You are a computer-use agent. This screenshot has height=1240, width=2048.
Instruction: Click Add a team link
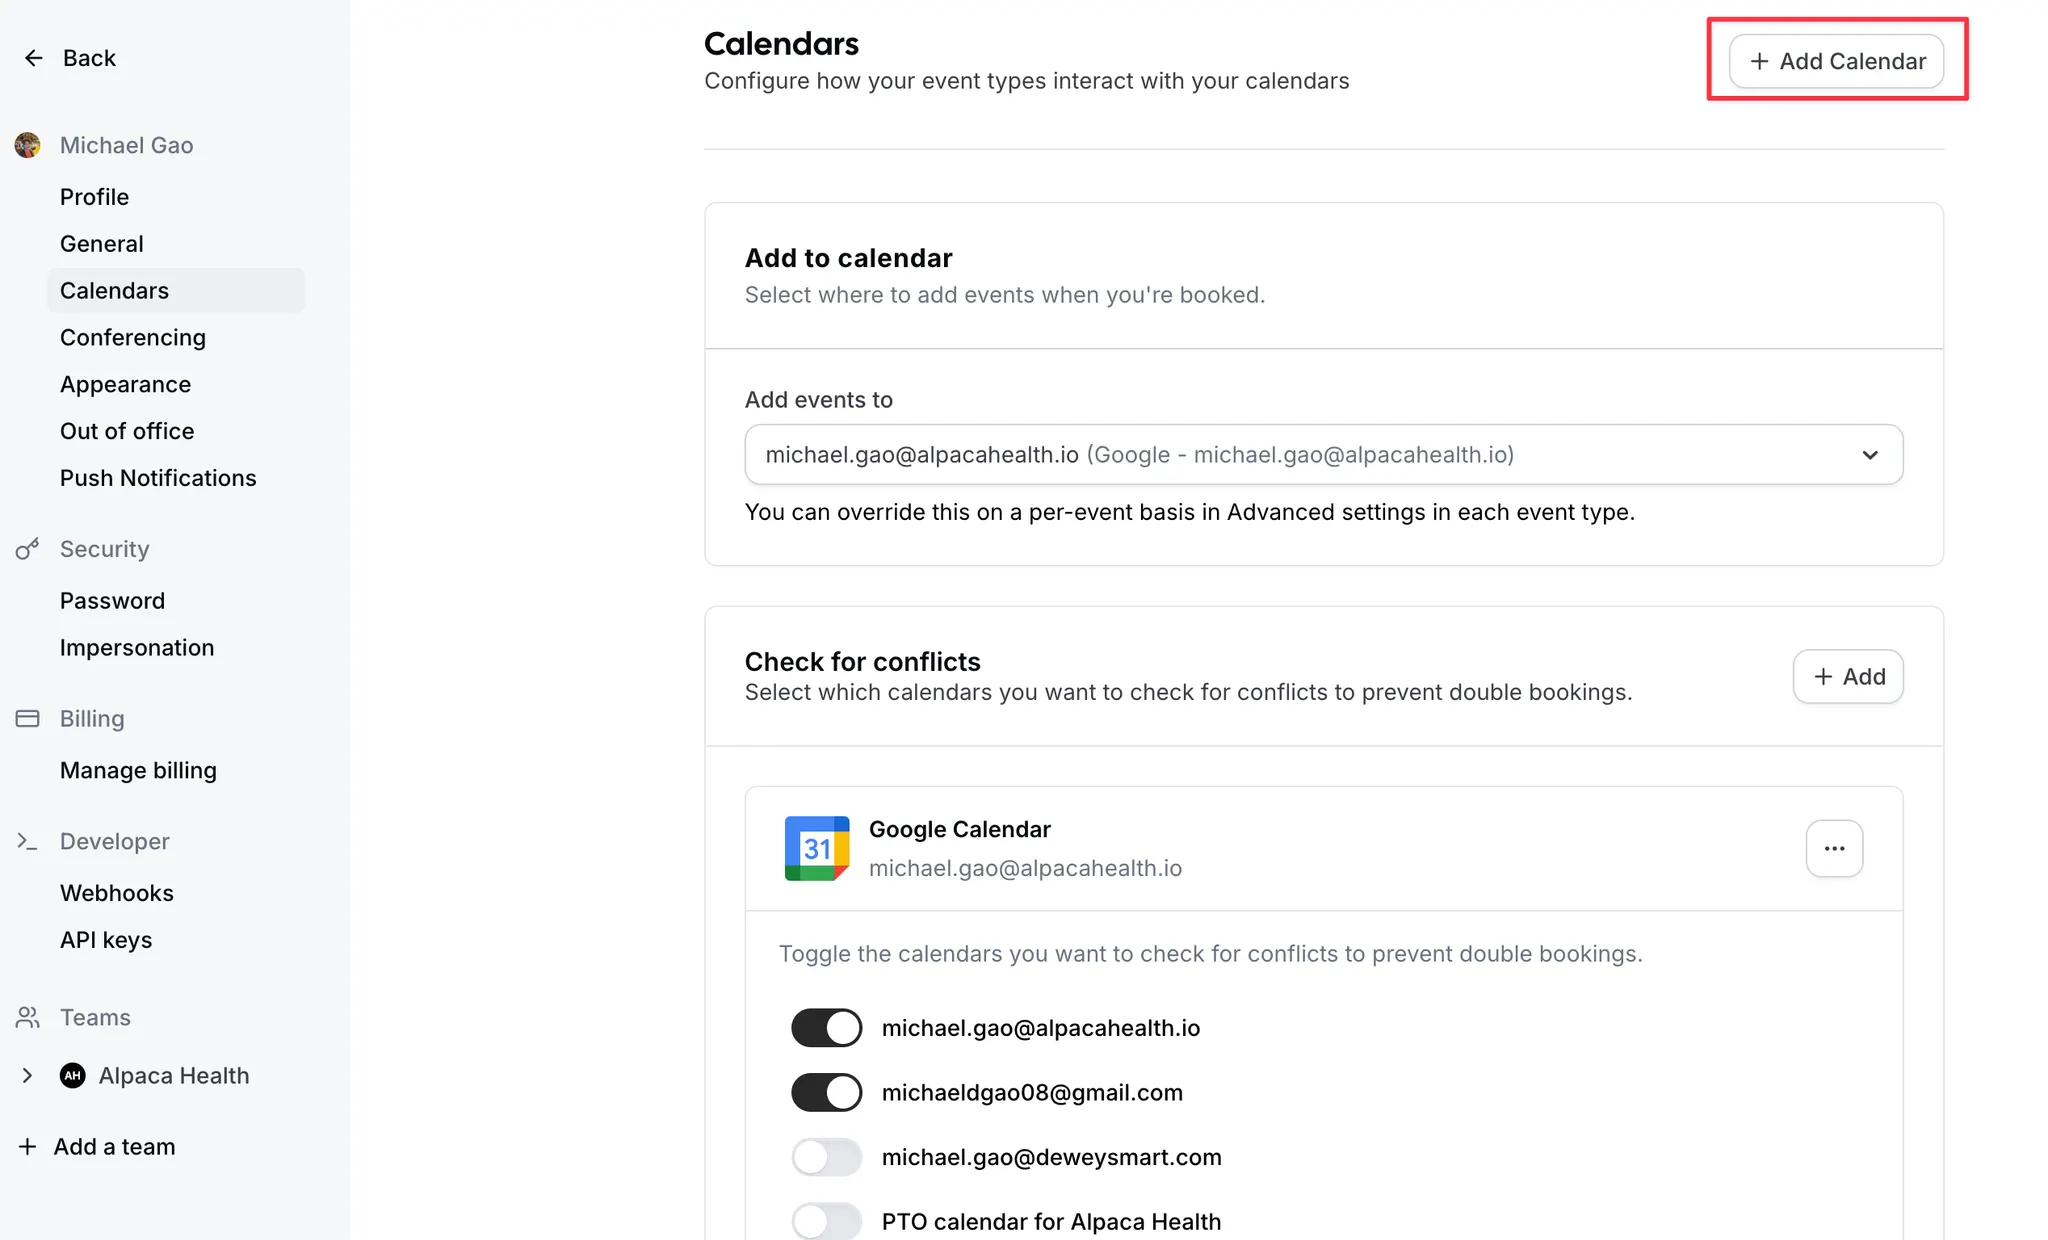tap(97, 1146)
